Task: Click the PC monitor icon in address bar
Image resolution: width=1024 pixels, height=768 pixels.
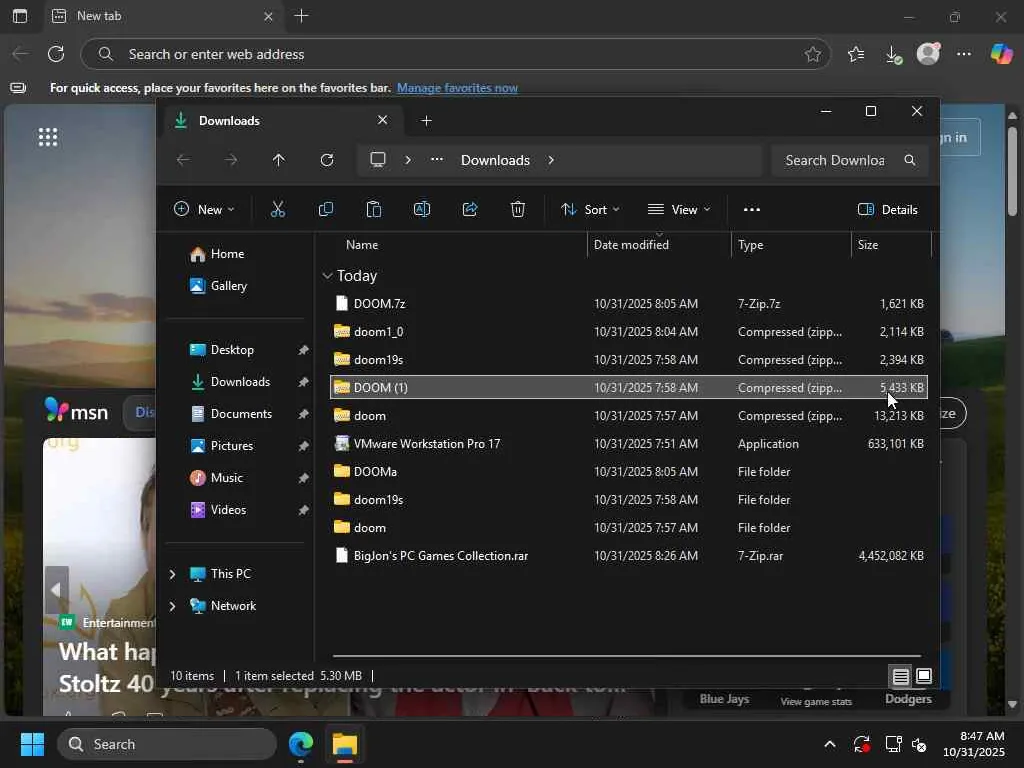Action: [378, 160]
